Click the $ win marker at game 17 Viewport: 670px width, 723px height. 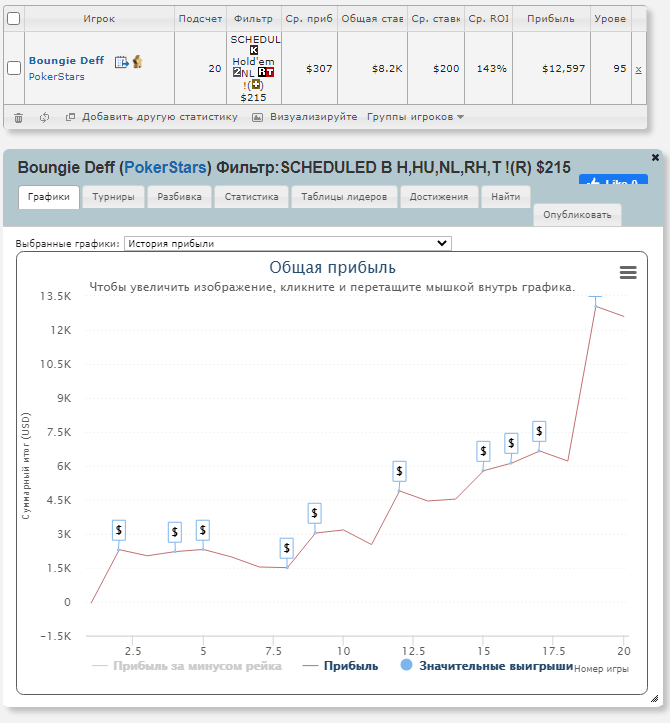tap(539, 431)
